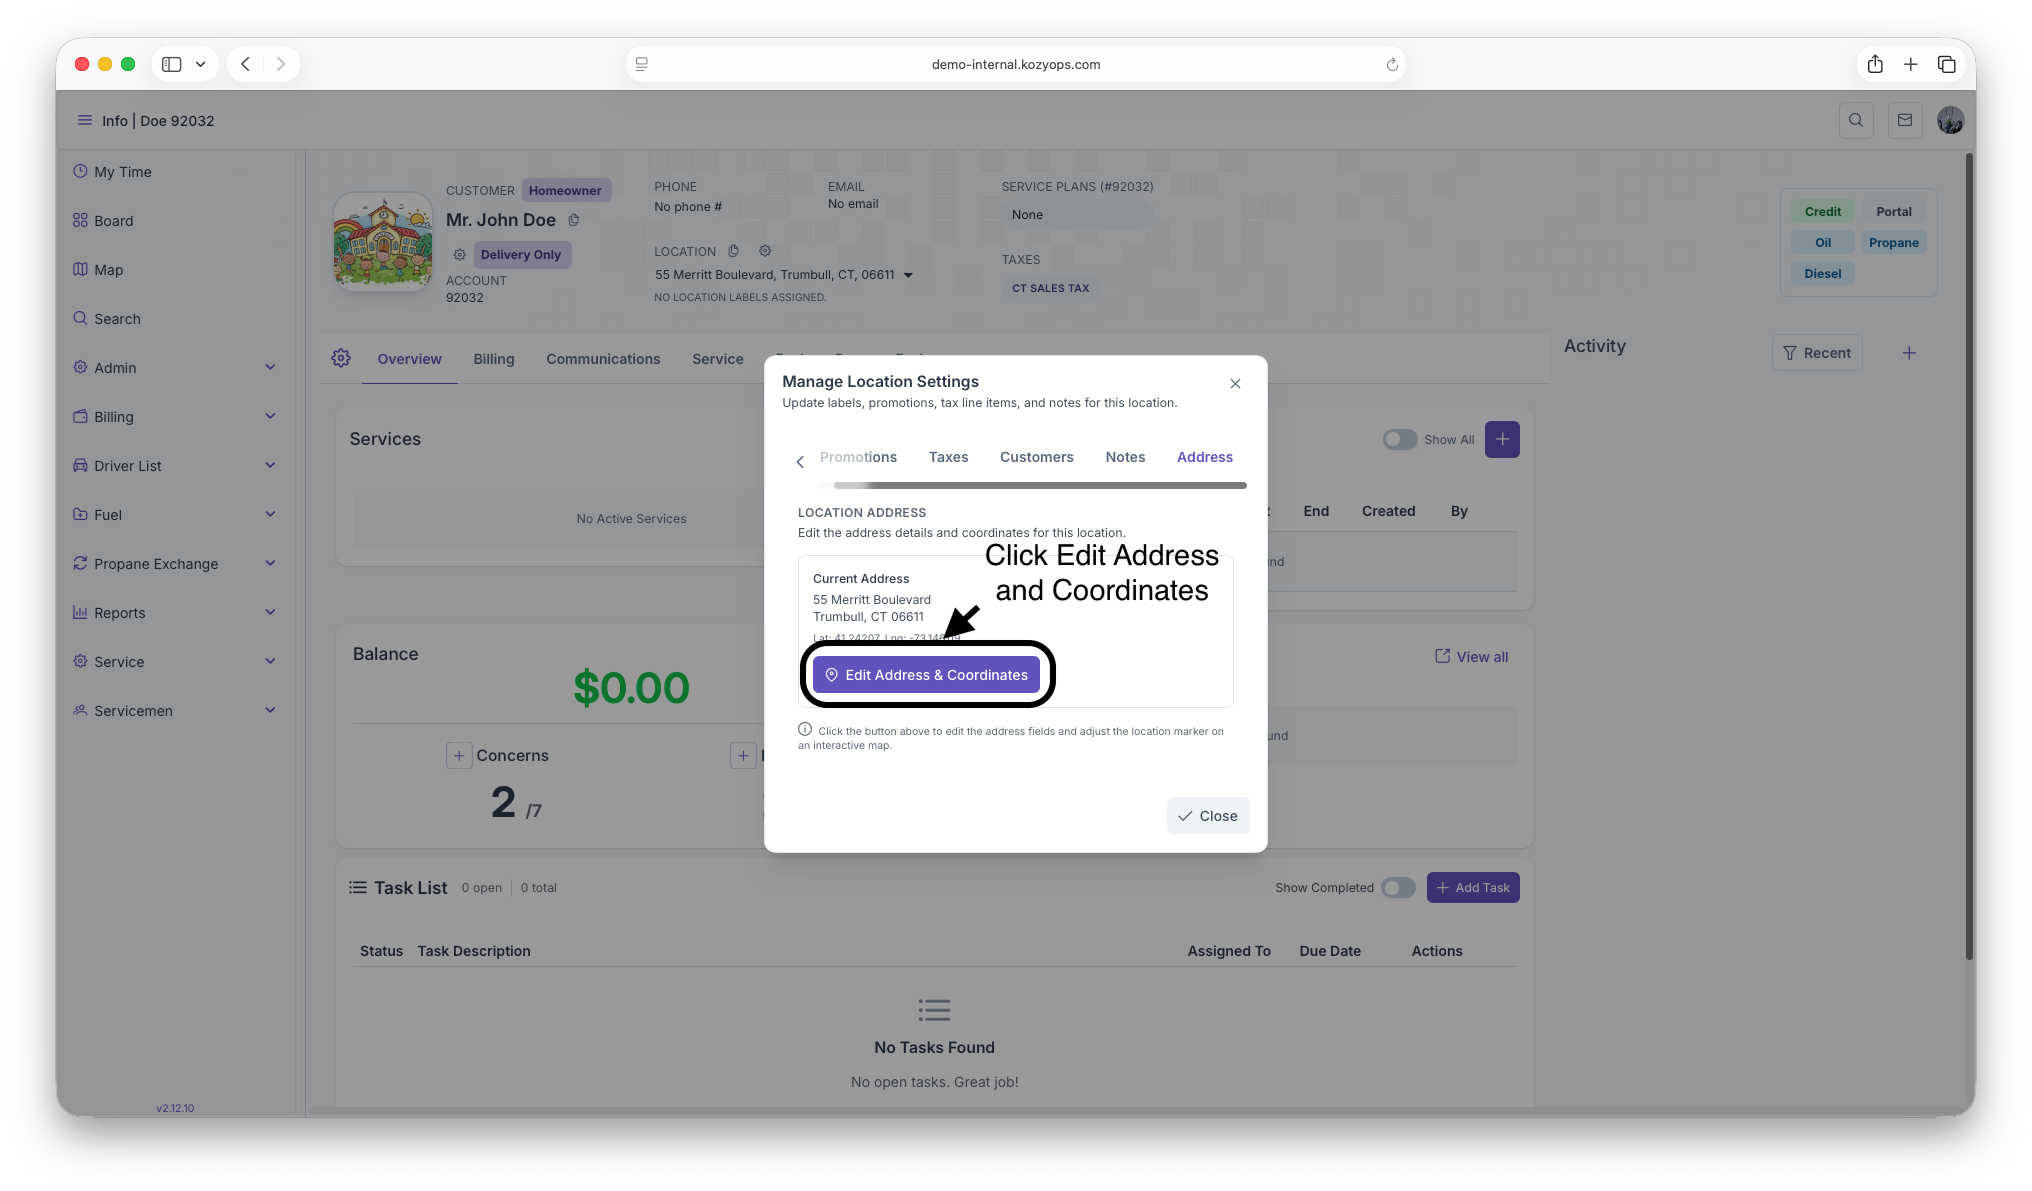Image resolution: width=2032 pixels, height=1191 pixels.
Task: Open the location address dropdown arrow
Action: pos(908,275)
